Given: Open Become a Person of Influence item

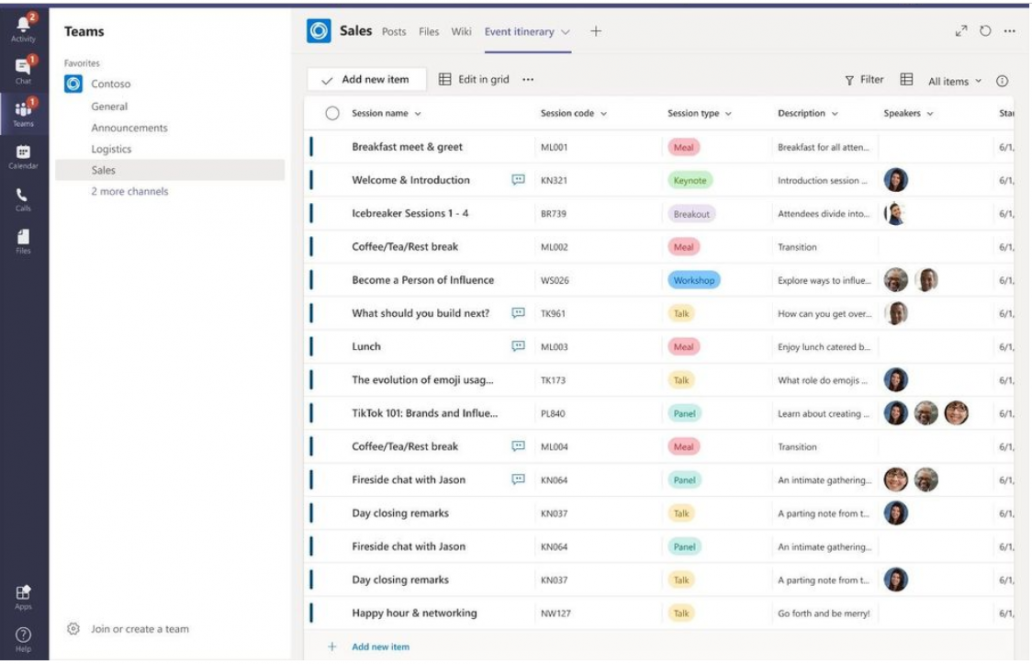Looking at the screenshot, I should tap(423, 280).
